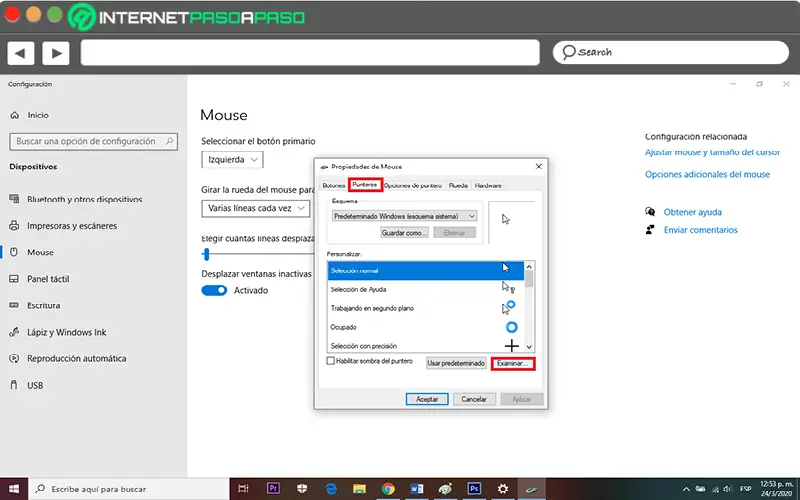Click the Search field at top right
This screenshot has height=500, width=800.
[x=671, y=53]
